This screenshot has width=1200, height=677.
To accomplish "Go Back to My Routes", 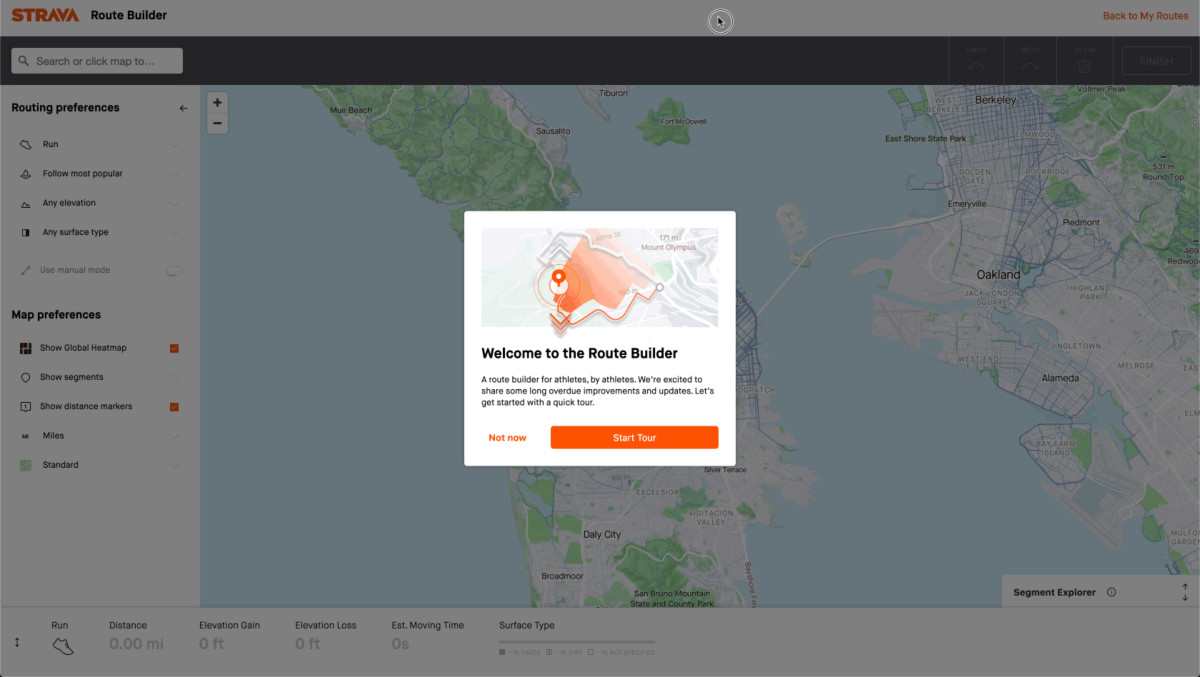I will tap(1145, 16).
